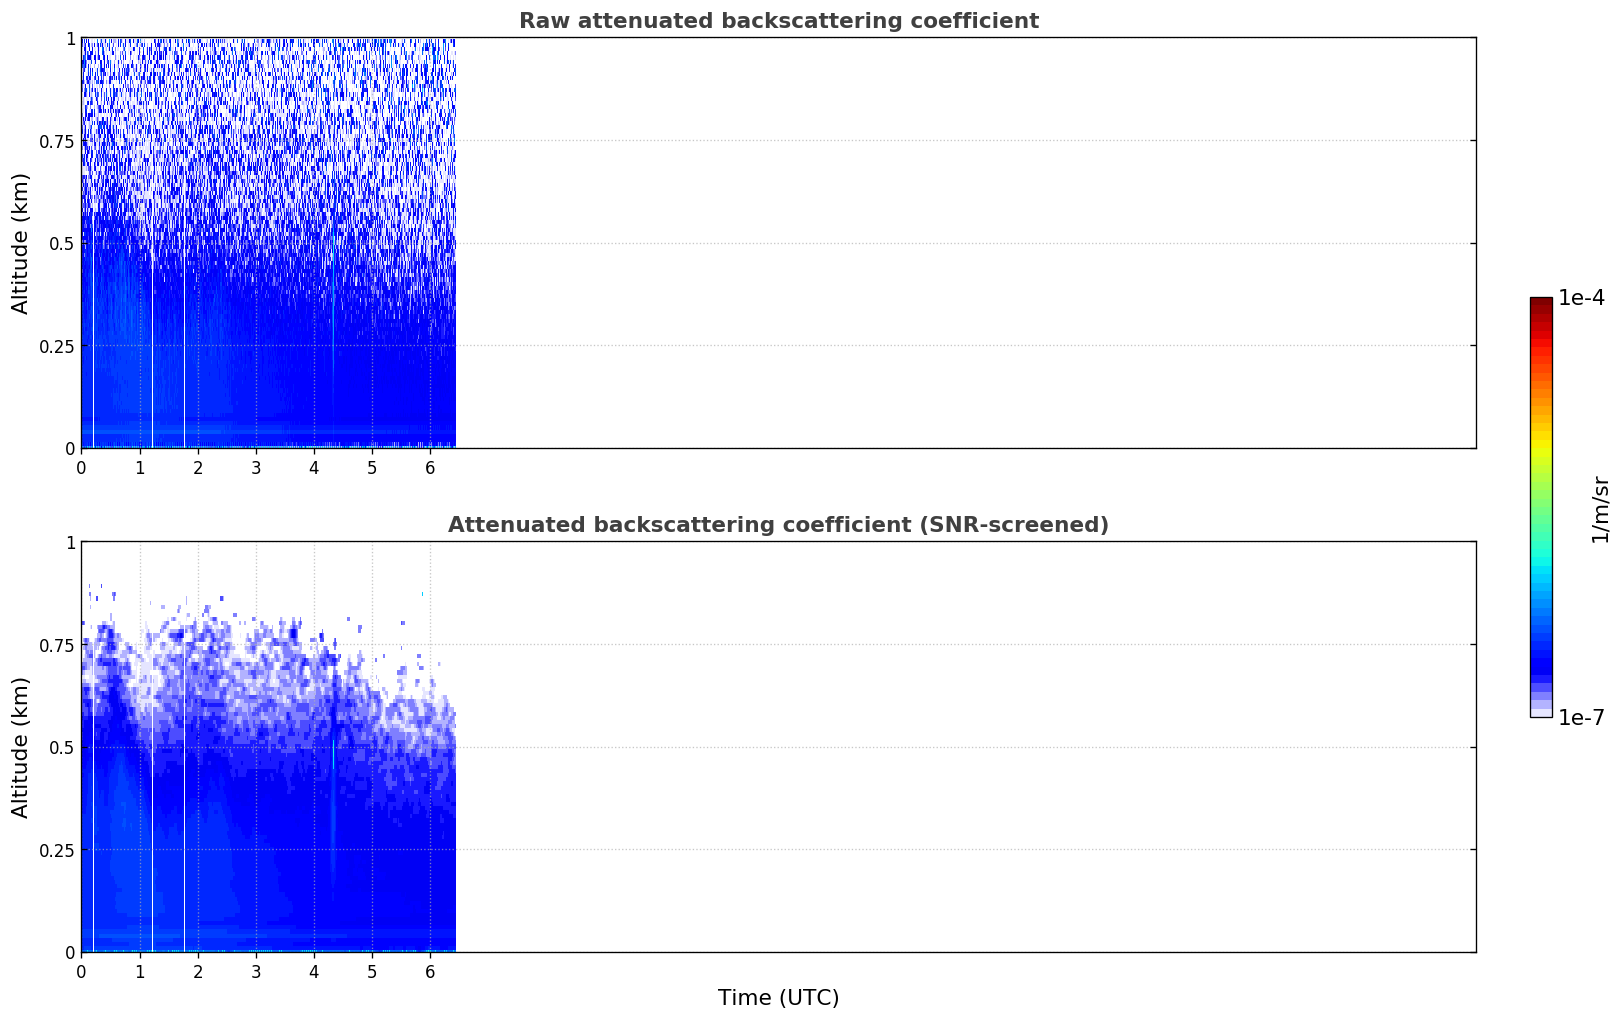Click time tick '5' under the raw plot
The image size is (1621, 1020).
(x=372, y=467)
